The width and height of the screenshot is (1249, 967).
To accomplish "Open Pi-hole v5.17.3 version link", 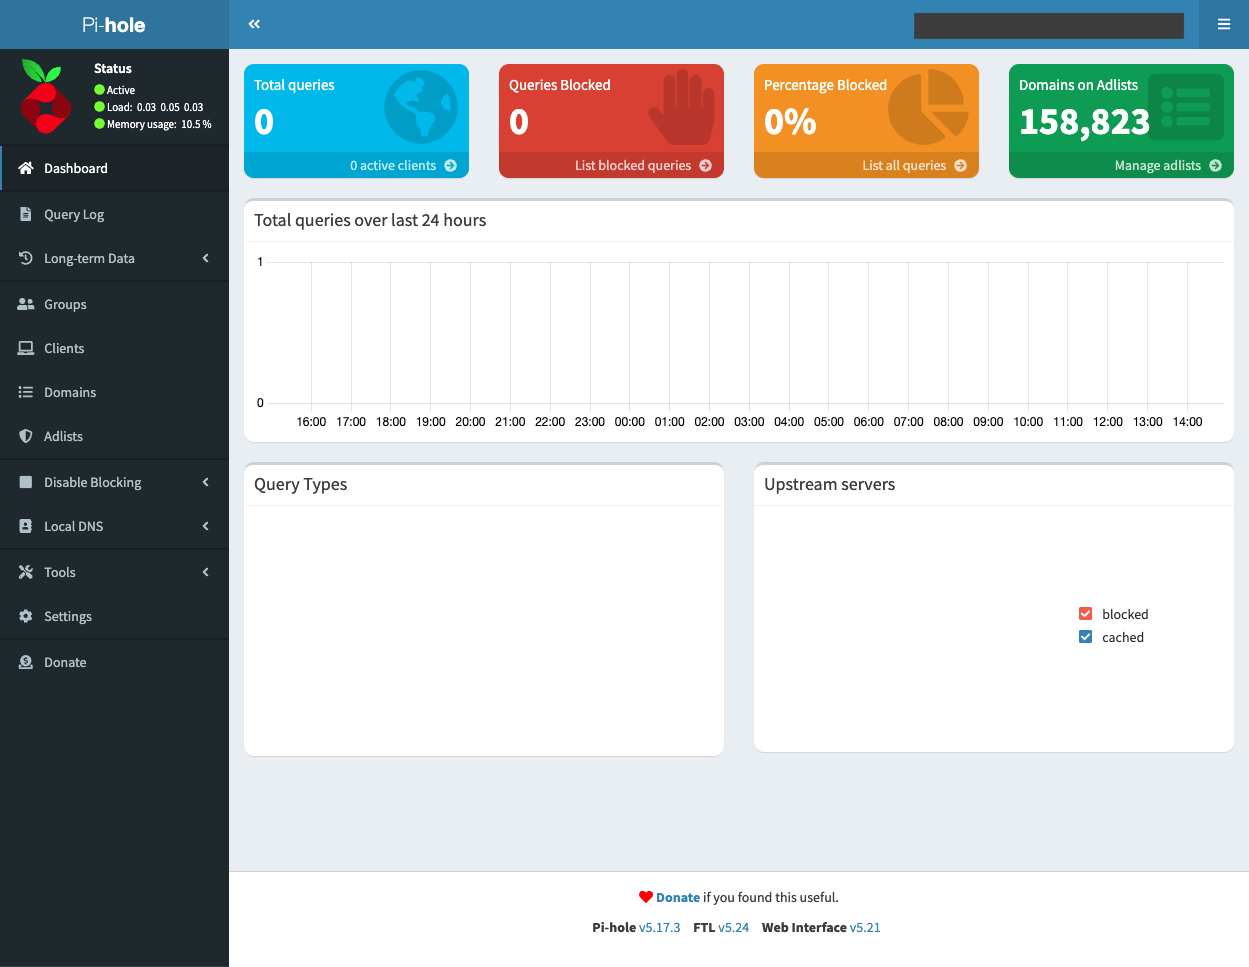I will (x=660, y=927).
